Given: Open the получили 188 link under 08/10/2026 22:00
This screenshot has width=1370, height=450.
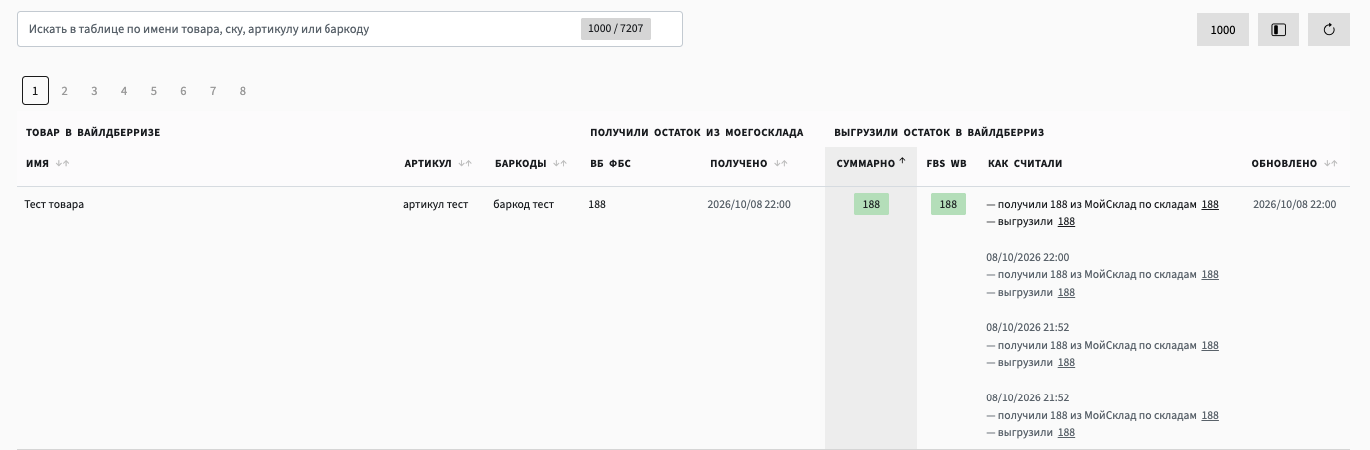Looking at the screenshot, I should [1210, 274].
